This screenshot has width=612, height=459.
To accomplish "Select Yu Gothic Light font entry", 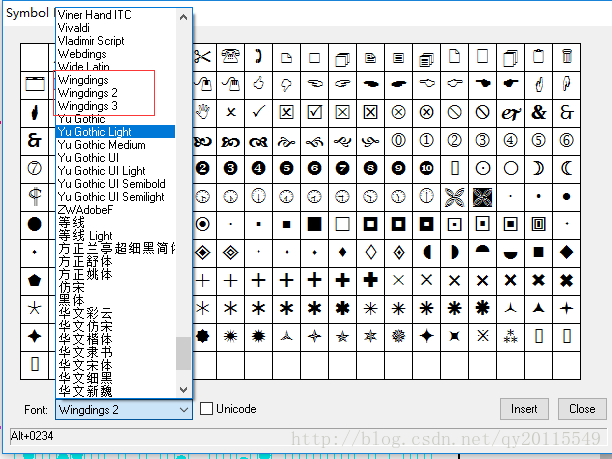I will (116, 132).
